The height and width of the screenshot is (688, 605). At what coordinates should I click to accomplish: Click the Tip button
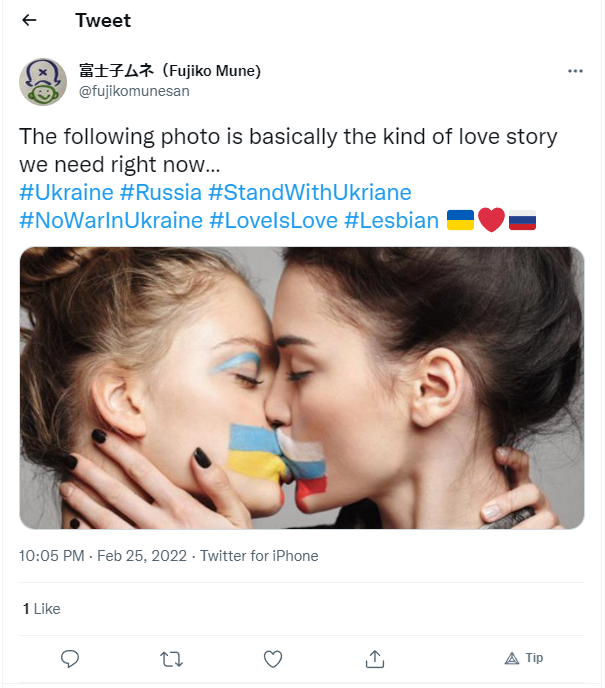click(x=524, y=658)
